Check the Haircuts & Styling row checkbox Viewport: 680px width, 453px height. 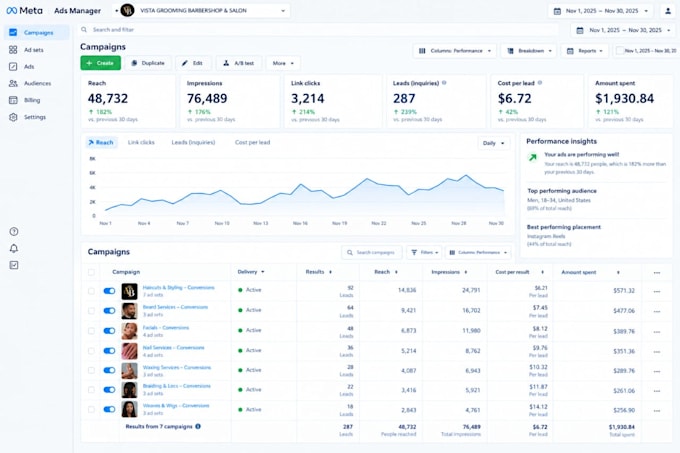pyautogui.click(x=91, y=291)
